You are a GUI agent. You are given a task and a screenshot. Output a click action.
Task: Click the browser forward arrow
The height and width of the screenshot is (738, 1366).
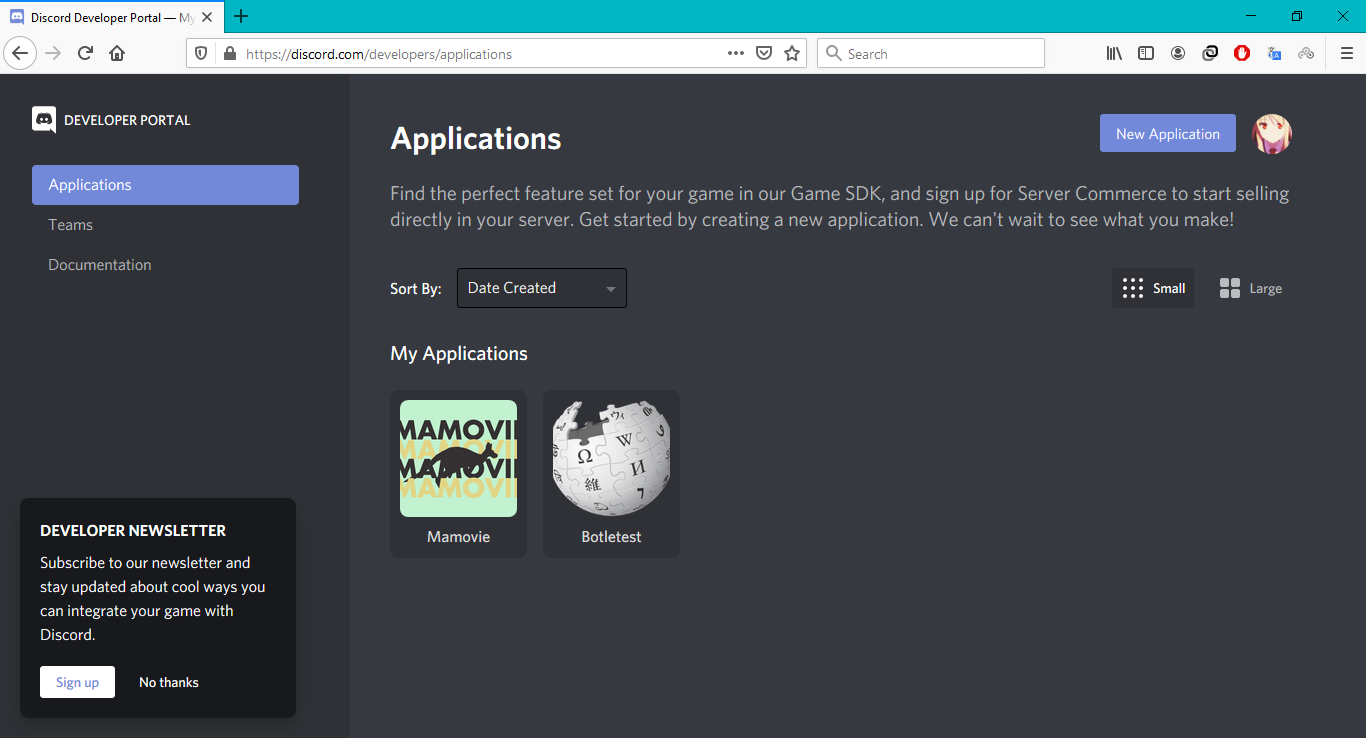tap(53, 53)
